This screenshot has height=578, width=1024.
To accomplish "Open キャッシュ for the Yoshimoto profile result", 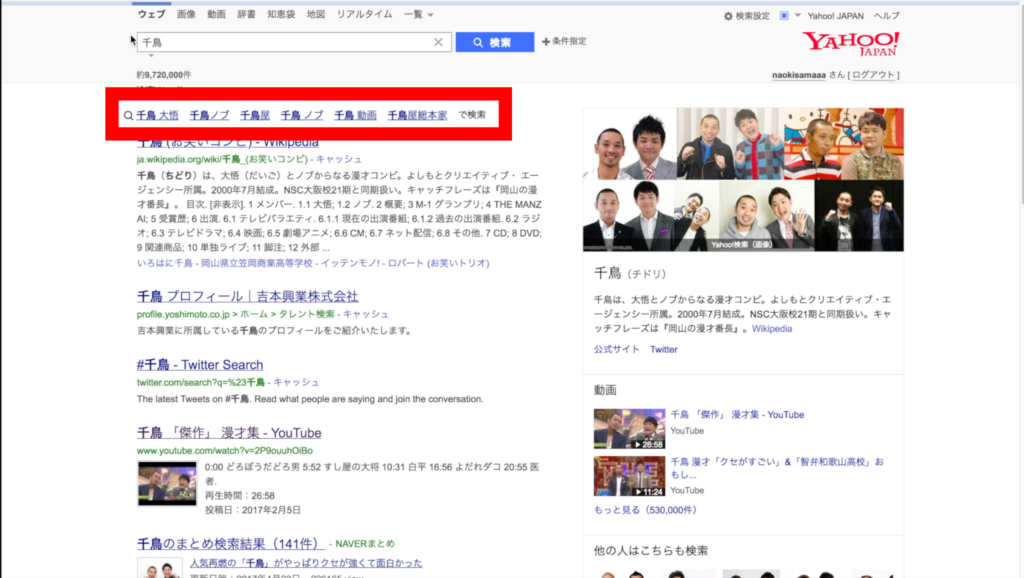I will [x=366, y=314].
